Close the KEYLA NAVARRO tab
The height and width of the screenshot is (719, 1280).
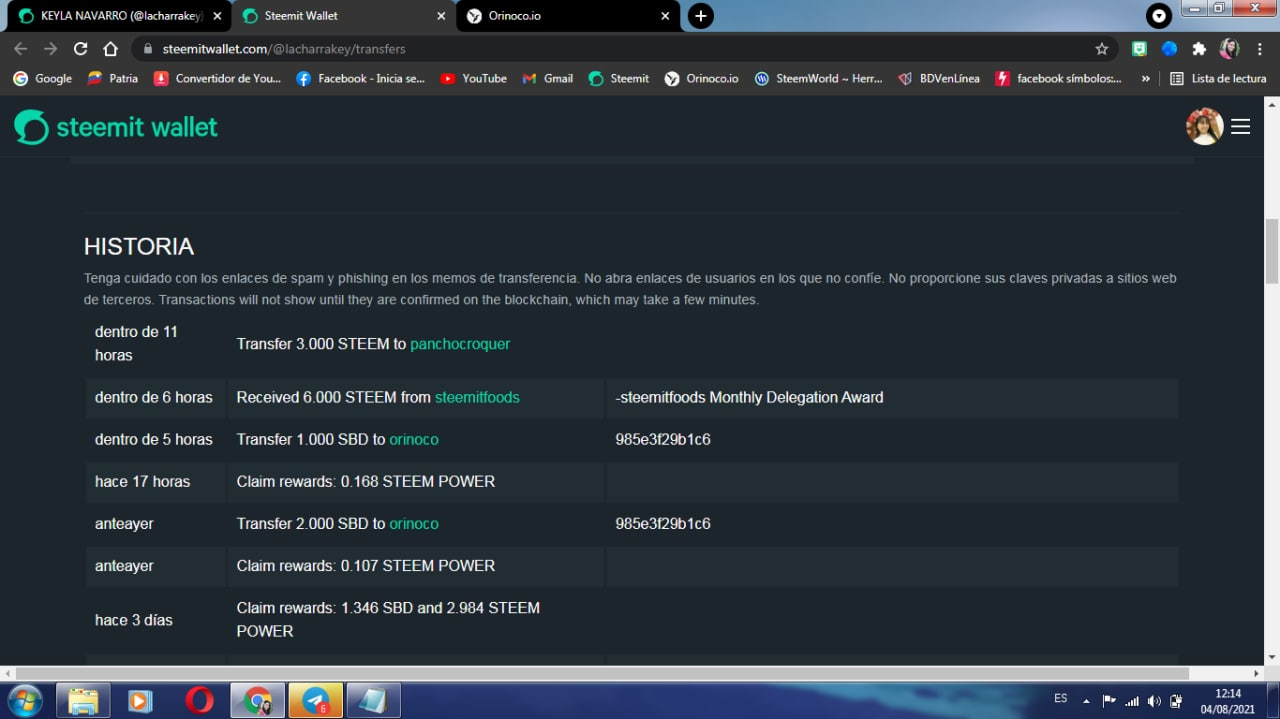[x=217, y=16]
